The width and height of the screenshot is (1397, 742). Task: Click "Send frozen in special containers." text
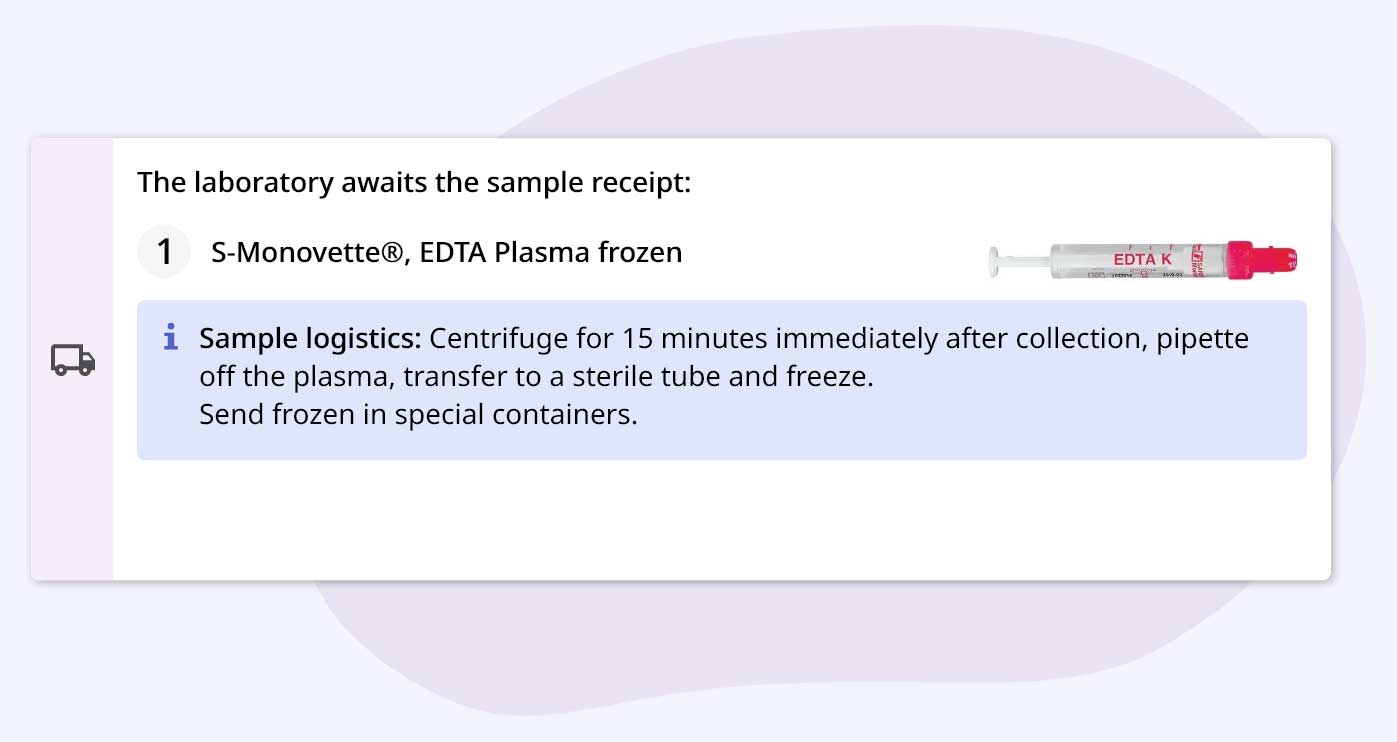point(418,414)
